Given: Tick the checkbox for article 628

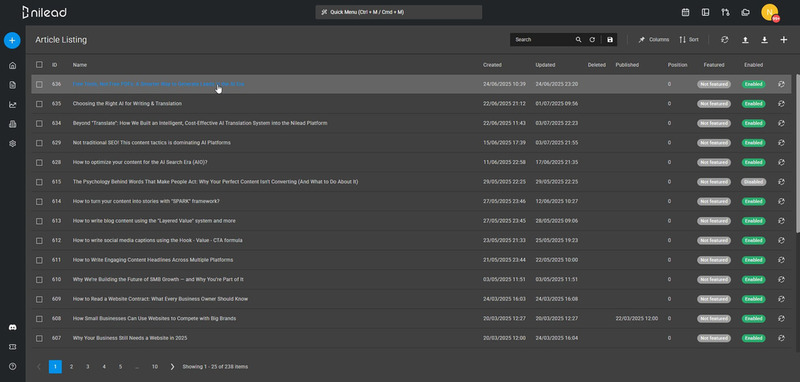Looking at the screenshot, I should 39,162.
